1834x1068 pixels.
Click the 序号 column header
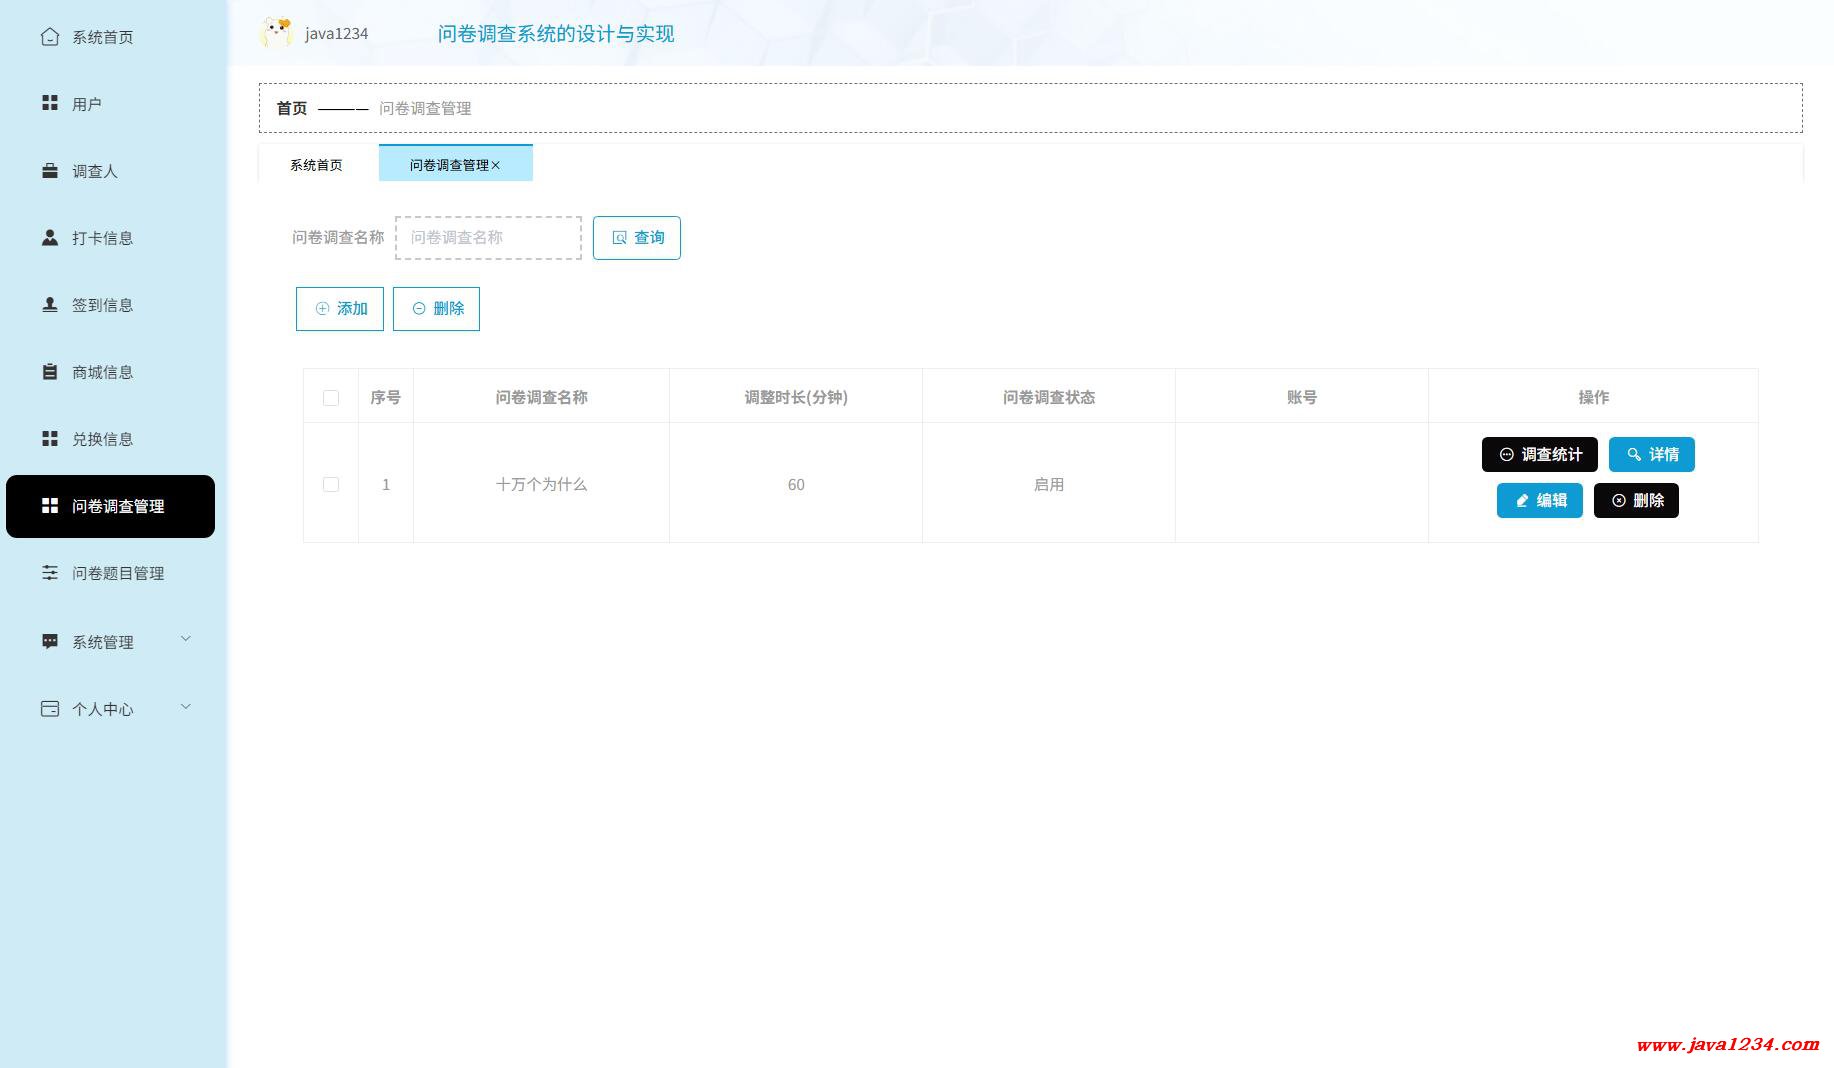coord(386,397)
